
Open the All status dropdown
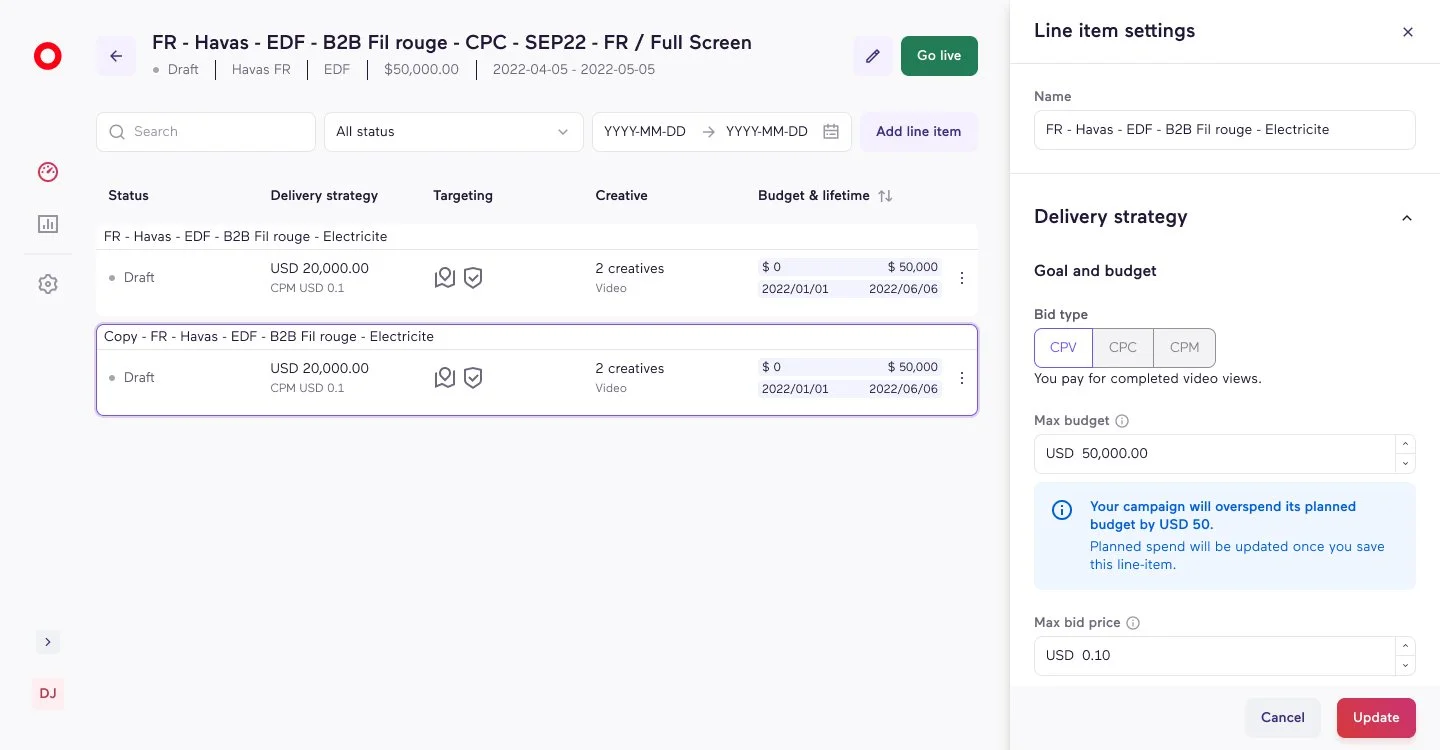[x=453, y=132]
